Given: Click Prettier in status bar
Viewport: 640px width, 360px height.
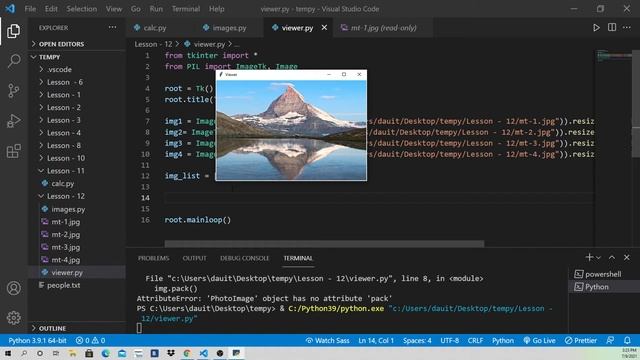Looking at the screenshot, I should click(x=580, y=340).
